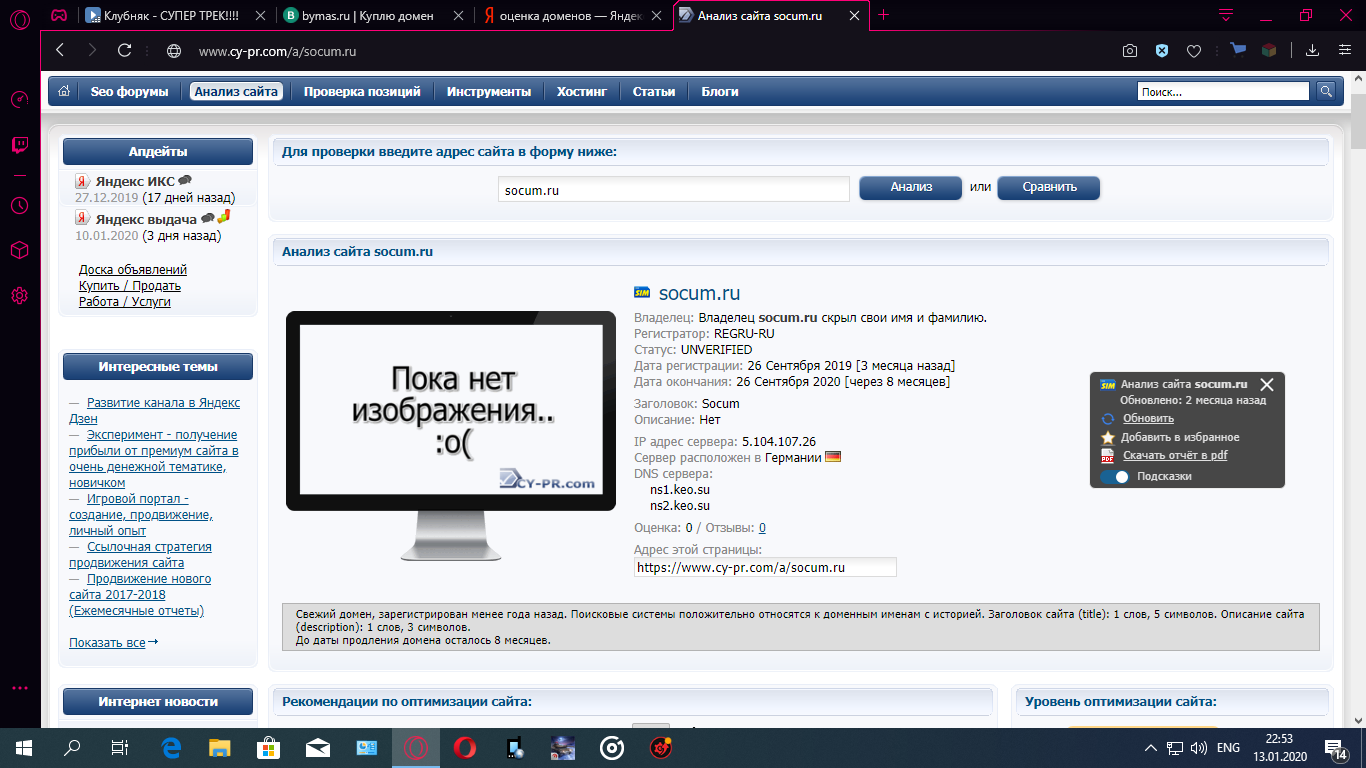The width and height of the screenshot is (1366, 768).
Task: Click the site address input containing socum.ru
Action: [x=673, y=189]
